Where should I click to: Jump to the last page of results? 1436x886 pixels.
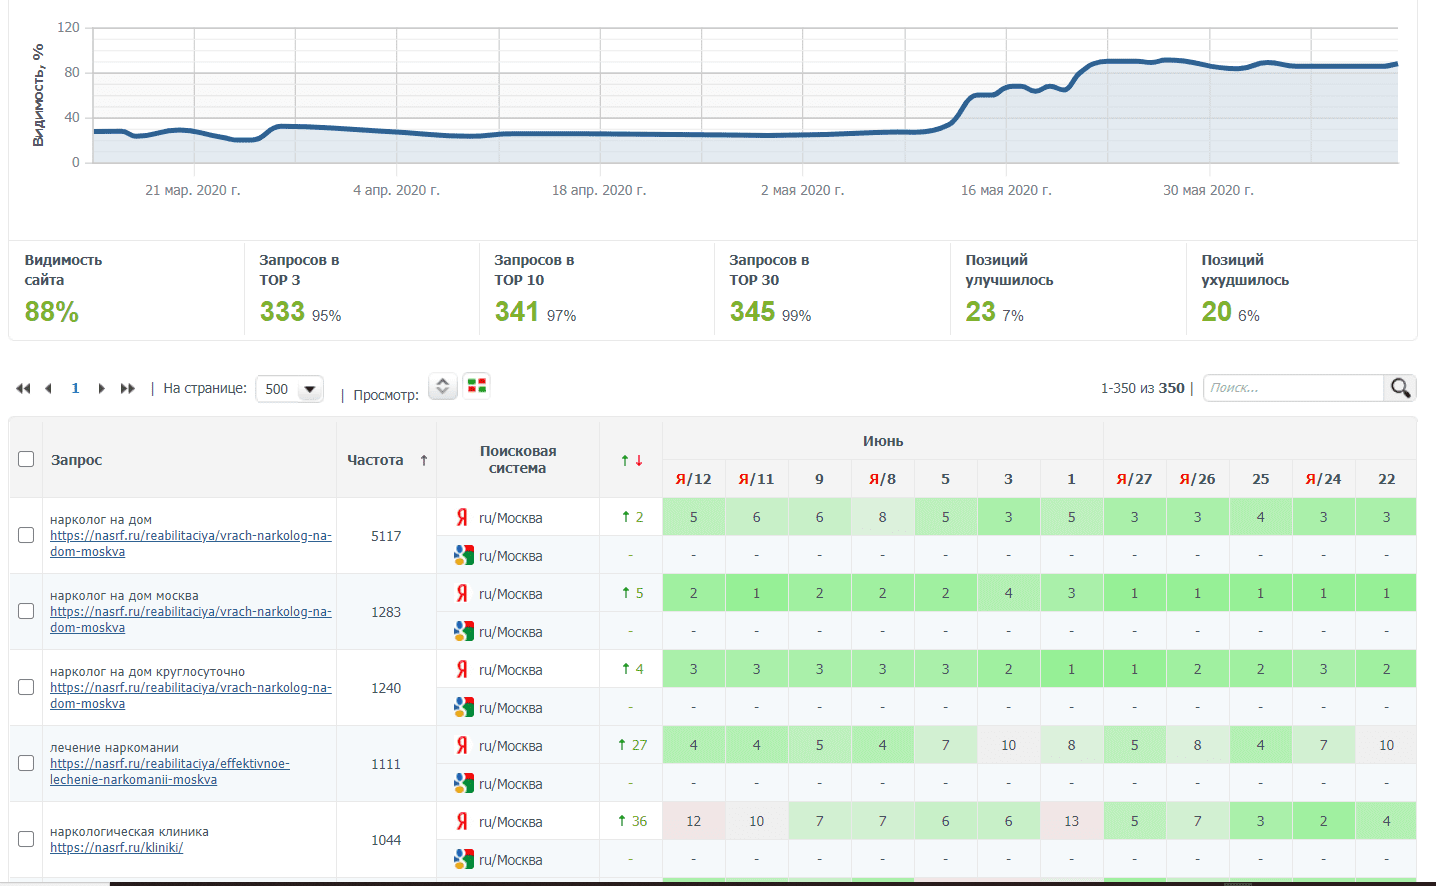pyautogui.click(x=127, y=389)
